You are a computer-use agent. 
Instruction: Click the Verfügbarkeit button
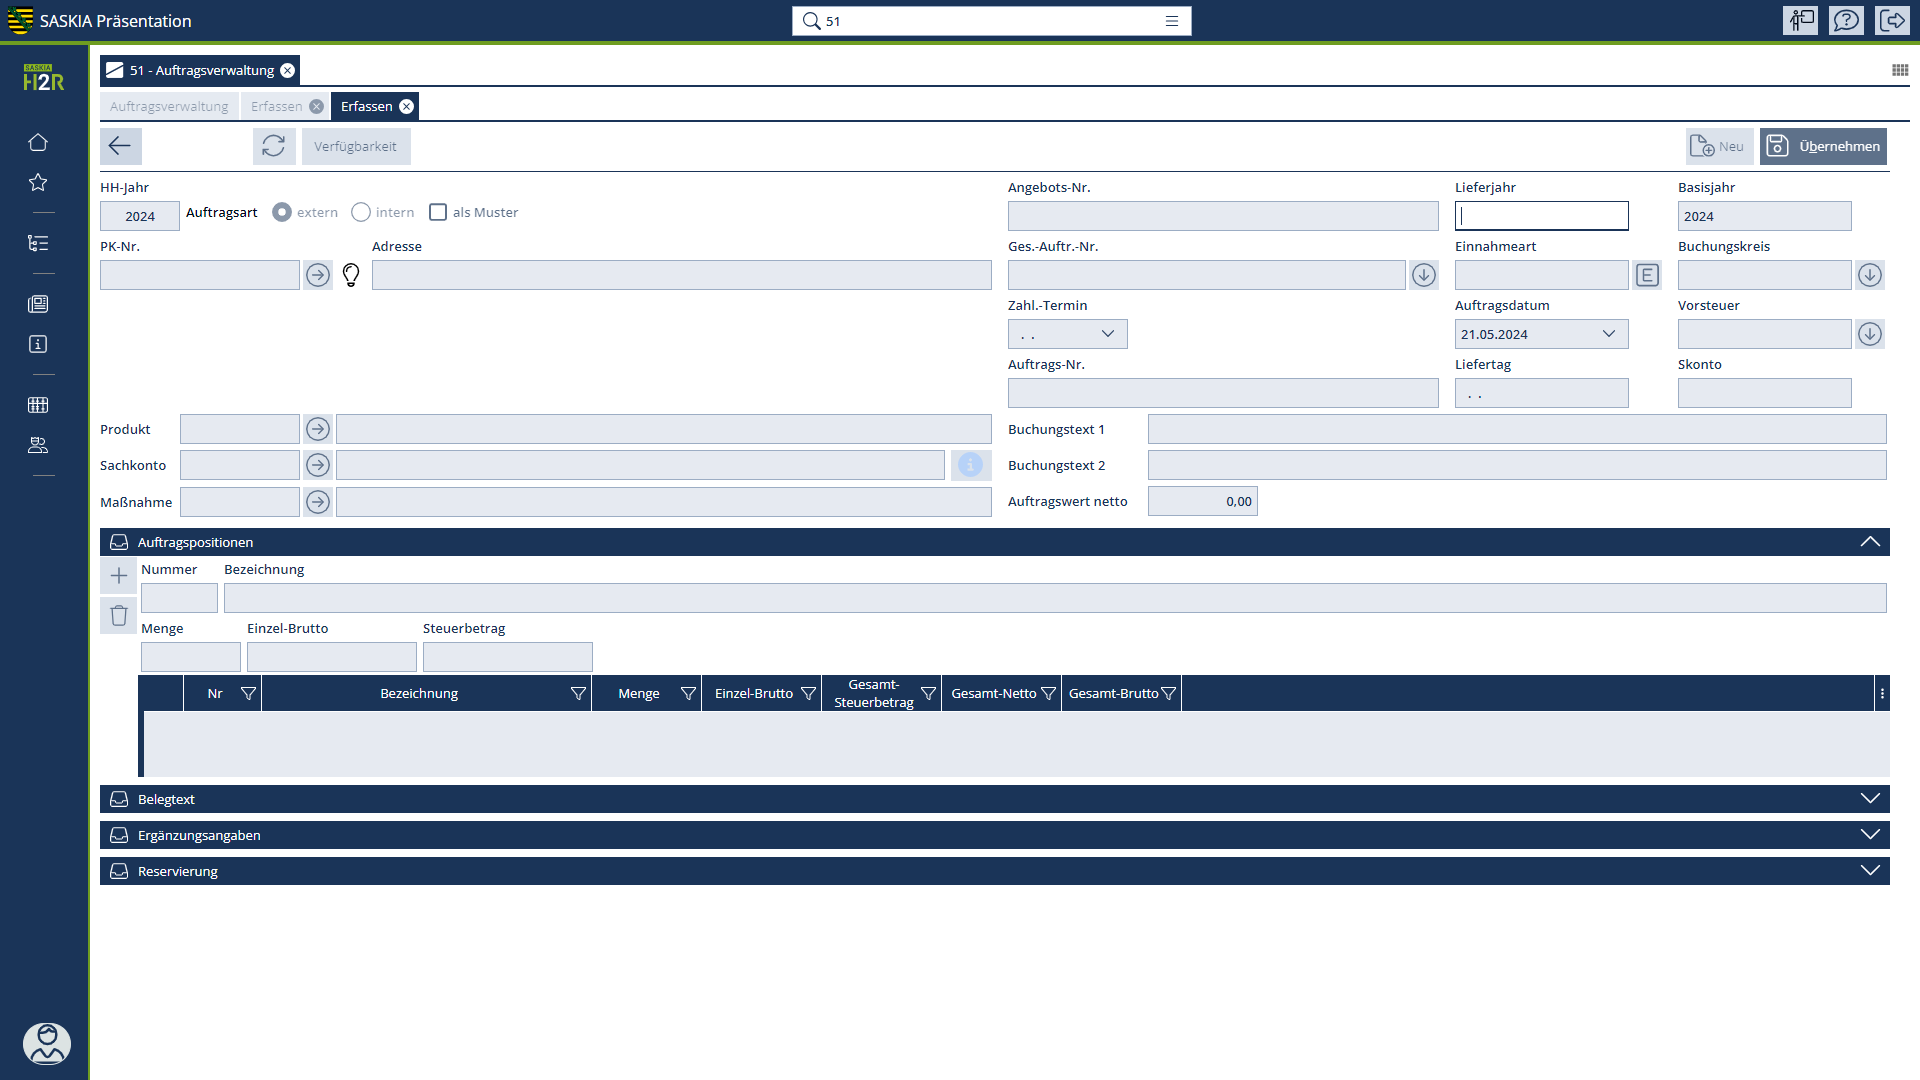click(x=355, y=146)
